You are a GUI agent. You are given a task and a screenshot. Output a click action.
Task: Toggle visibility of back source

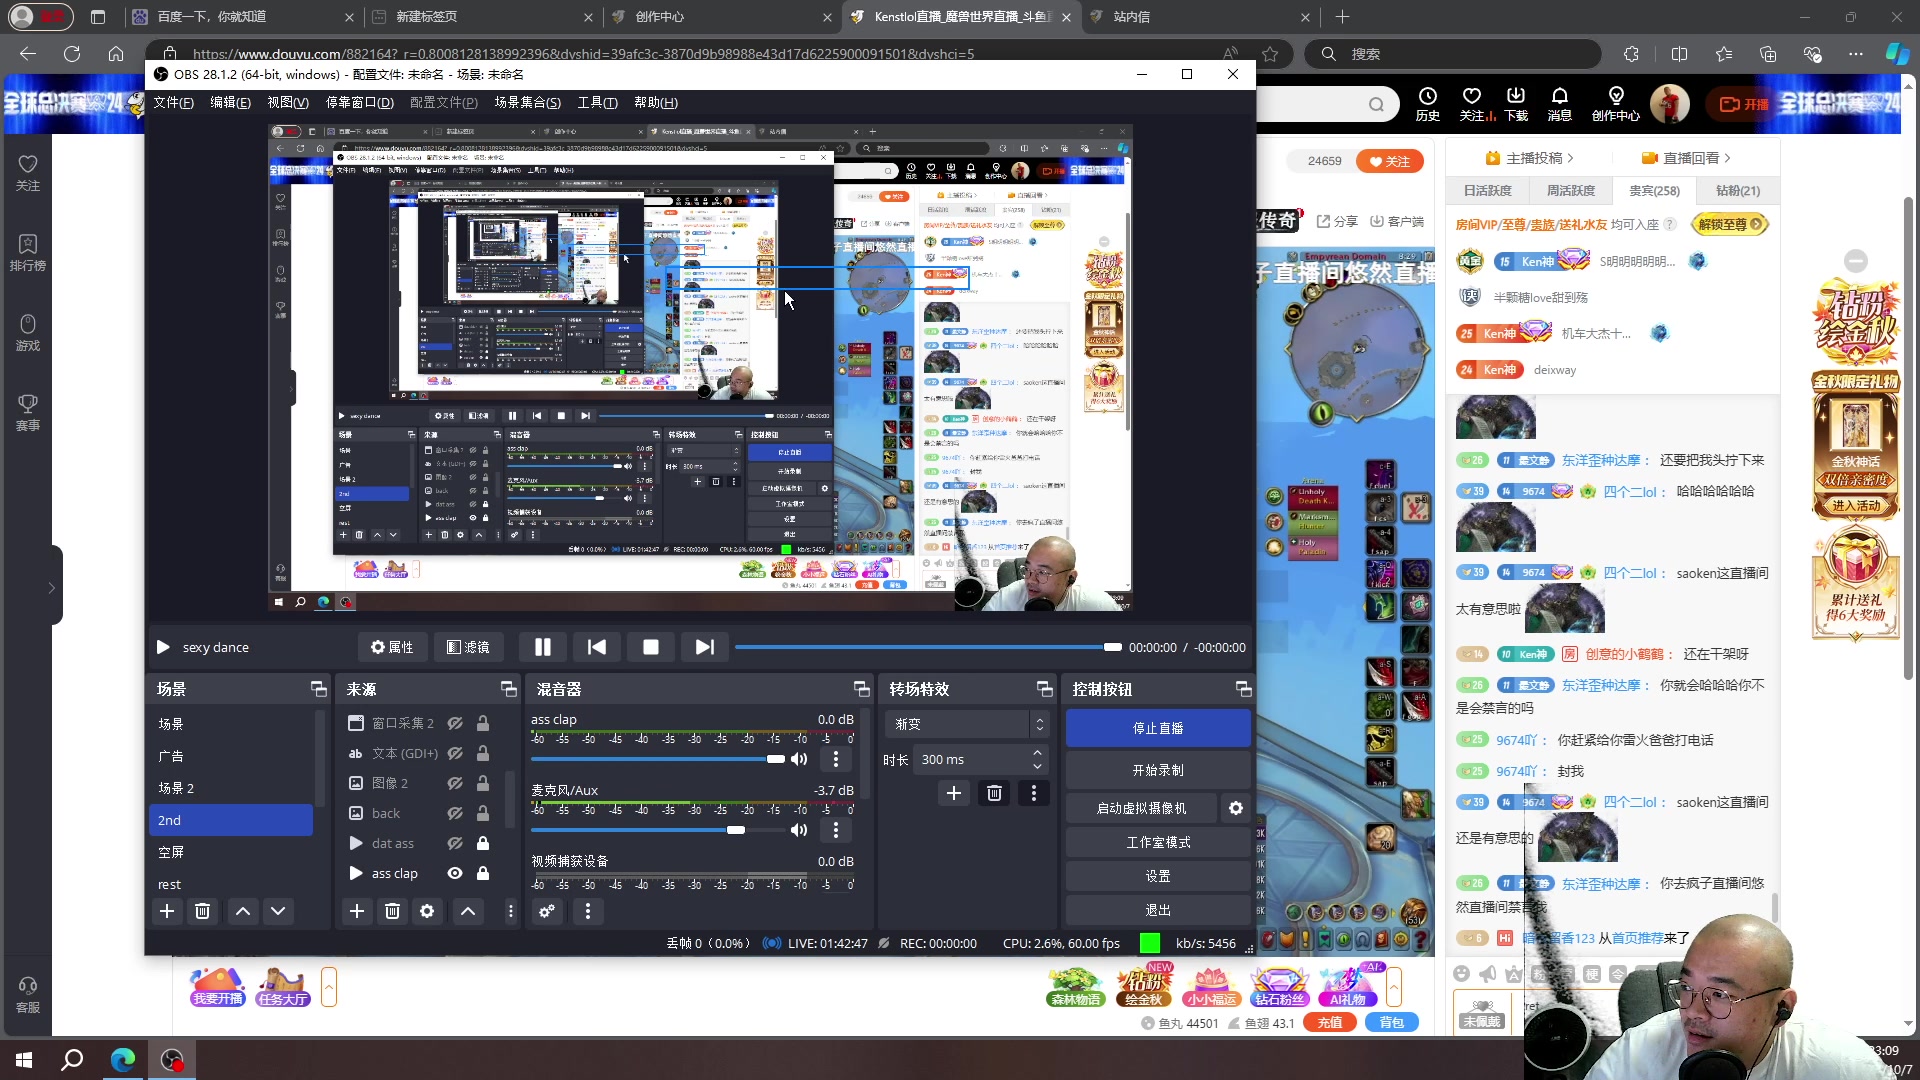tap(455, 813)
